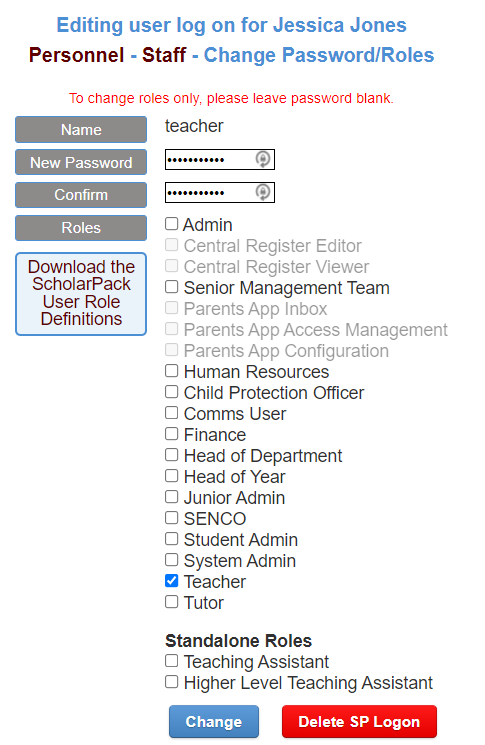
Task: Check the Child Protection Officer box
Action: (x=171, y=392)
